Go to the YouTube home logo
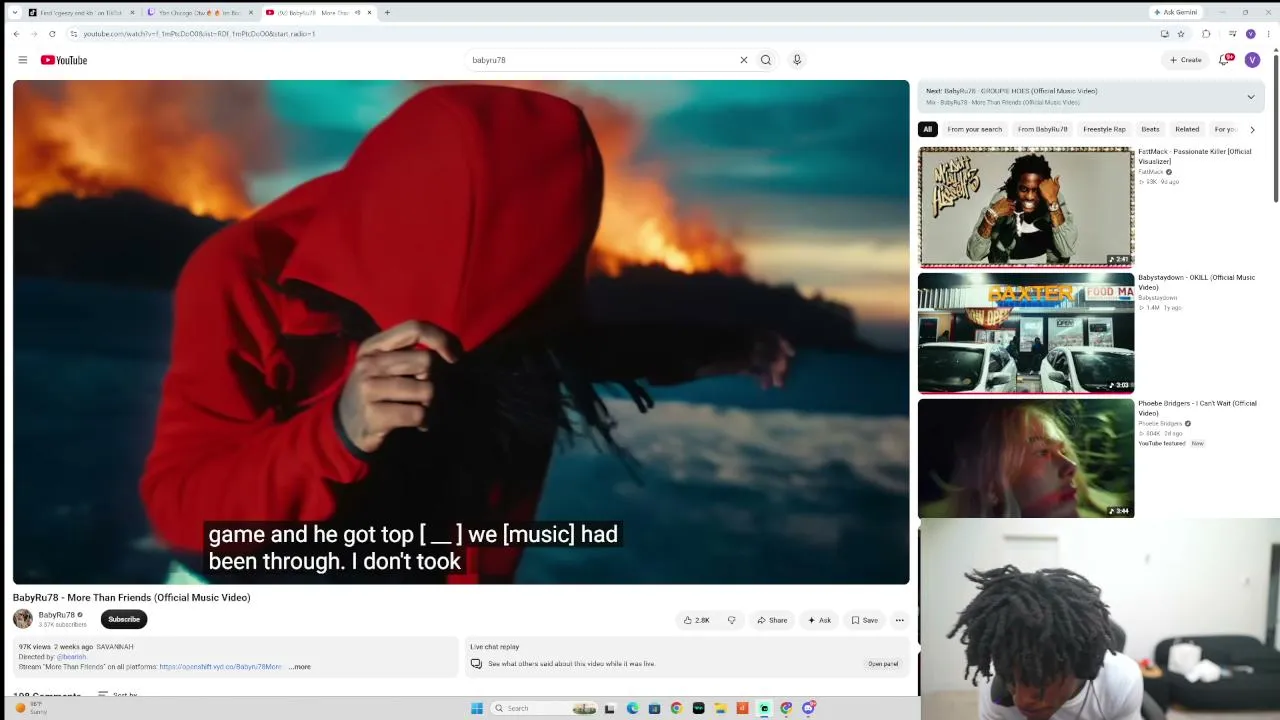The width and height of the screenshot is (1280, 720). (64, 60)
